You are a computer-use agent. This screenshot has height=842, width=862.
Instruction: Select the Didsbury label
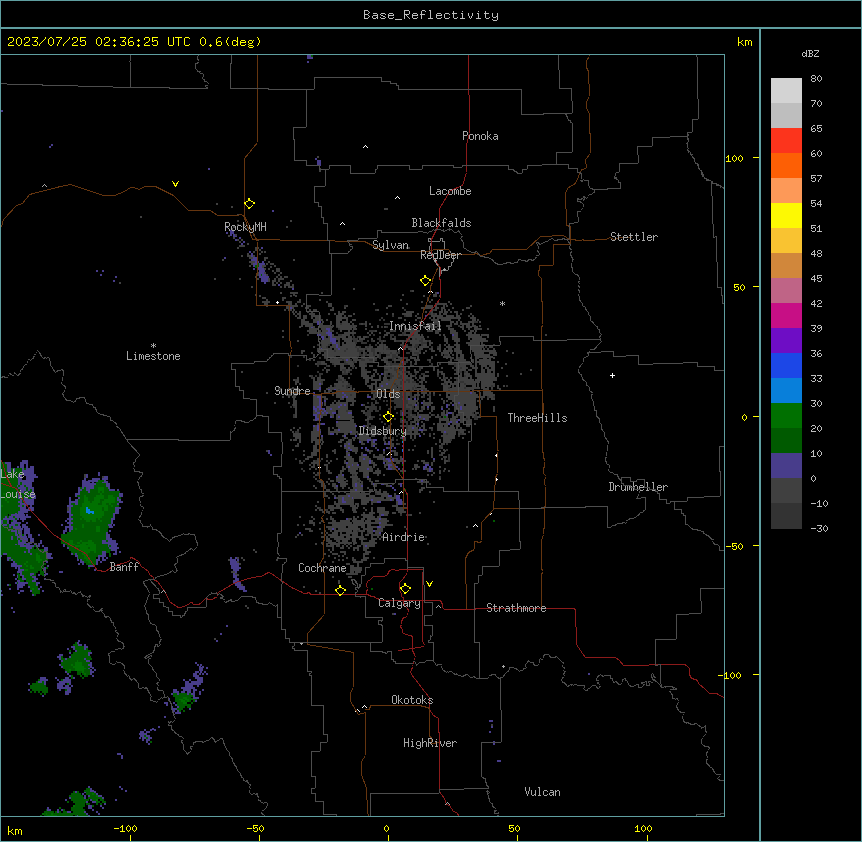click(383, 431)
